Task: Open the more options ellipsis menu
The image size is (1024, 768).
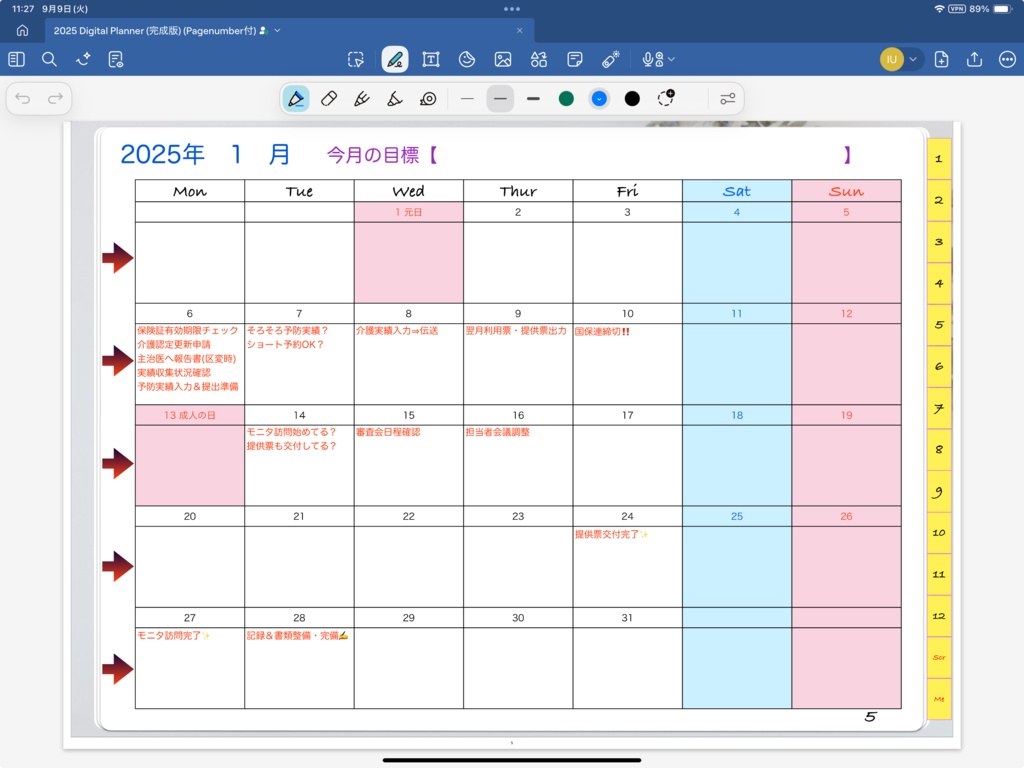Action: click(x=1008, y=59)
